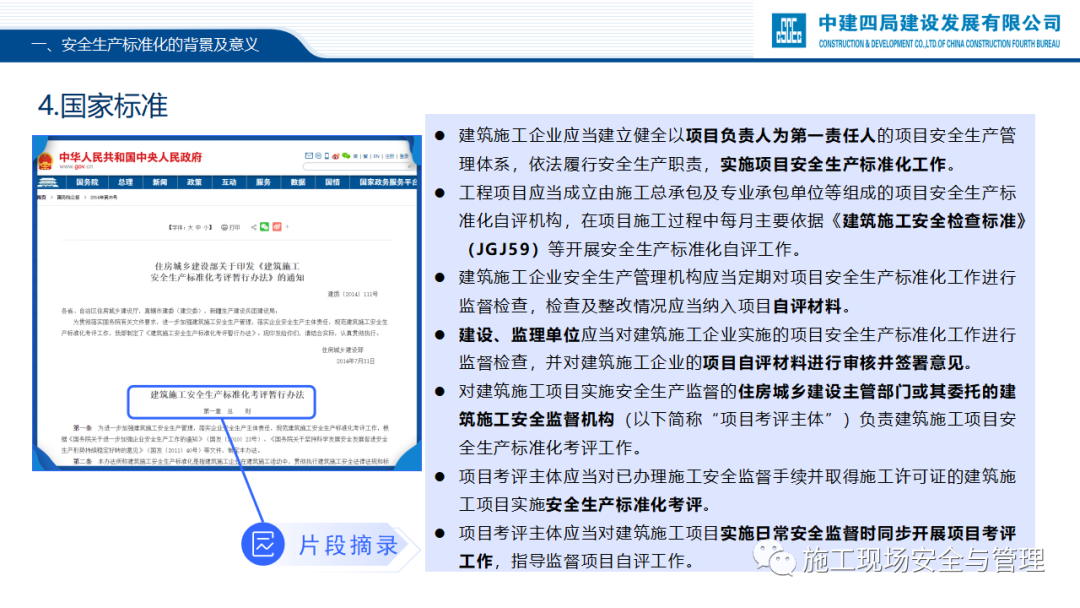
Task: Click the round blue excerpt icon beside 片段摘录
Action: pos(263,545)
